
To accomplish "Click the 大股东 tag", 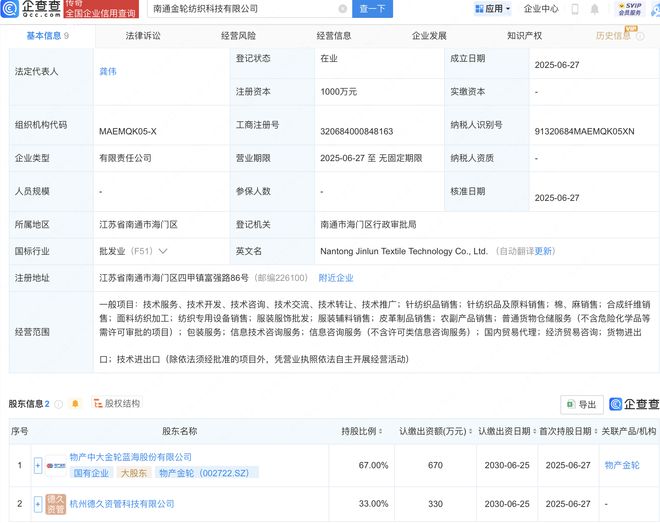I will (134, 473).
